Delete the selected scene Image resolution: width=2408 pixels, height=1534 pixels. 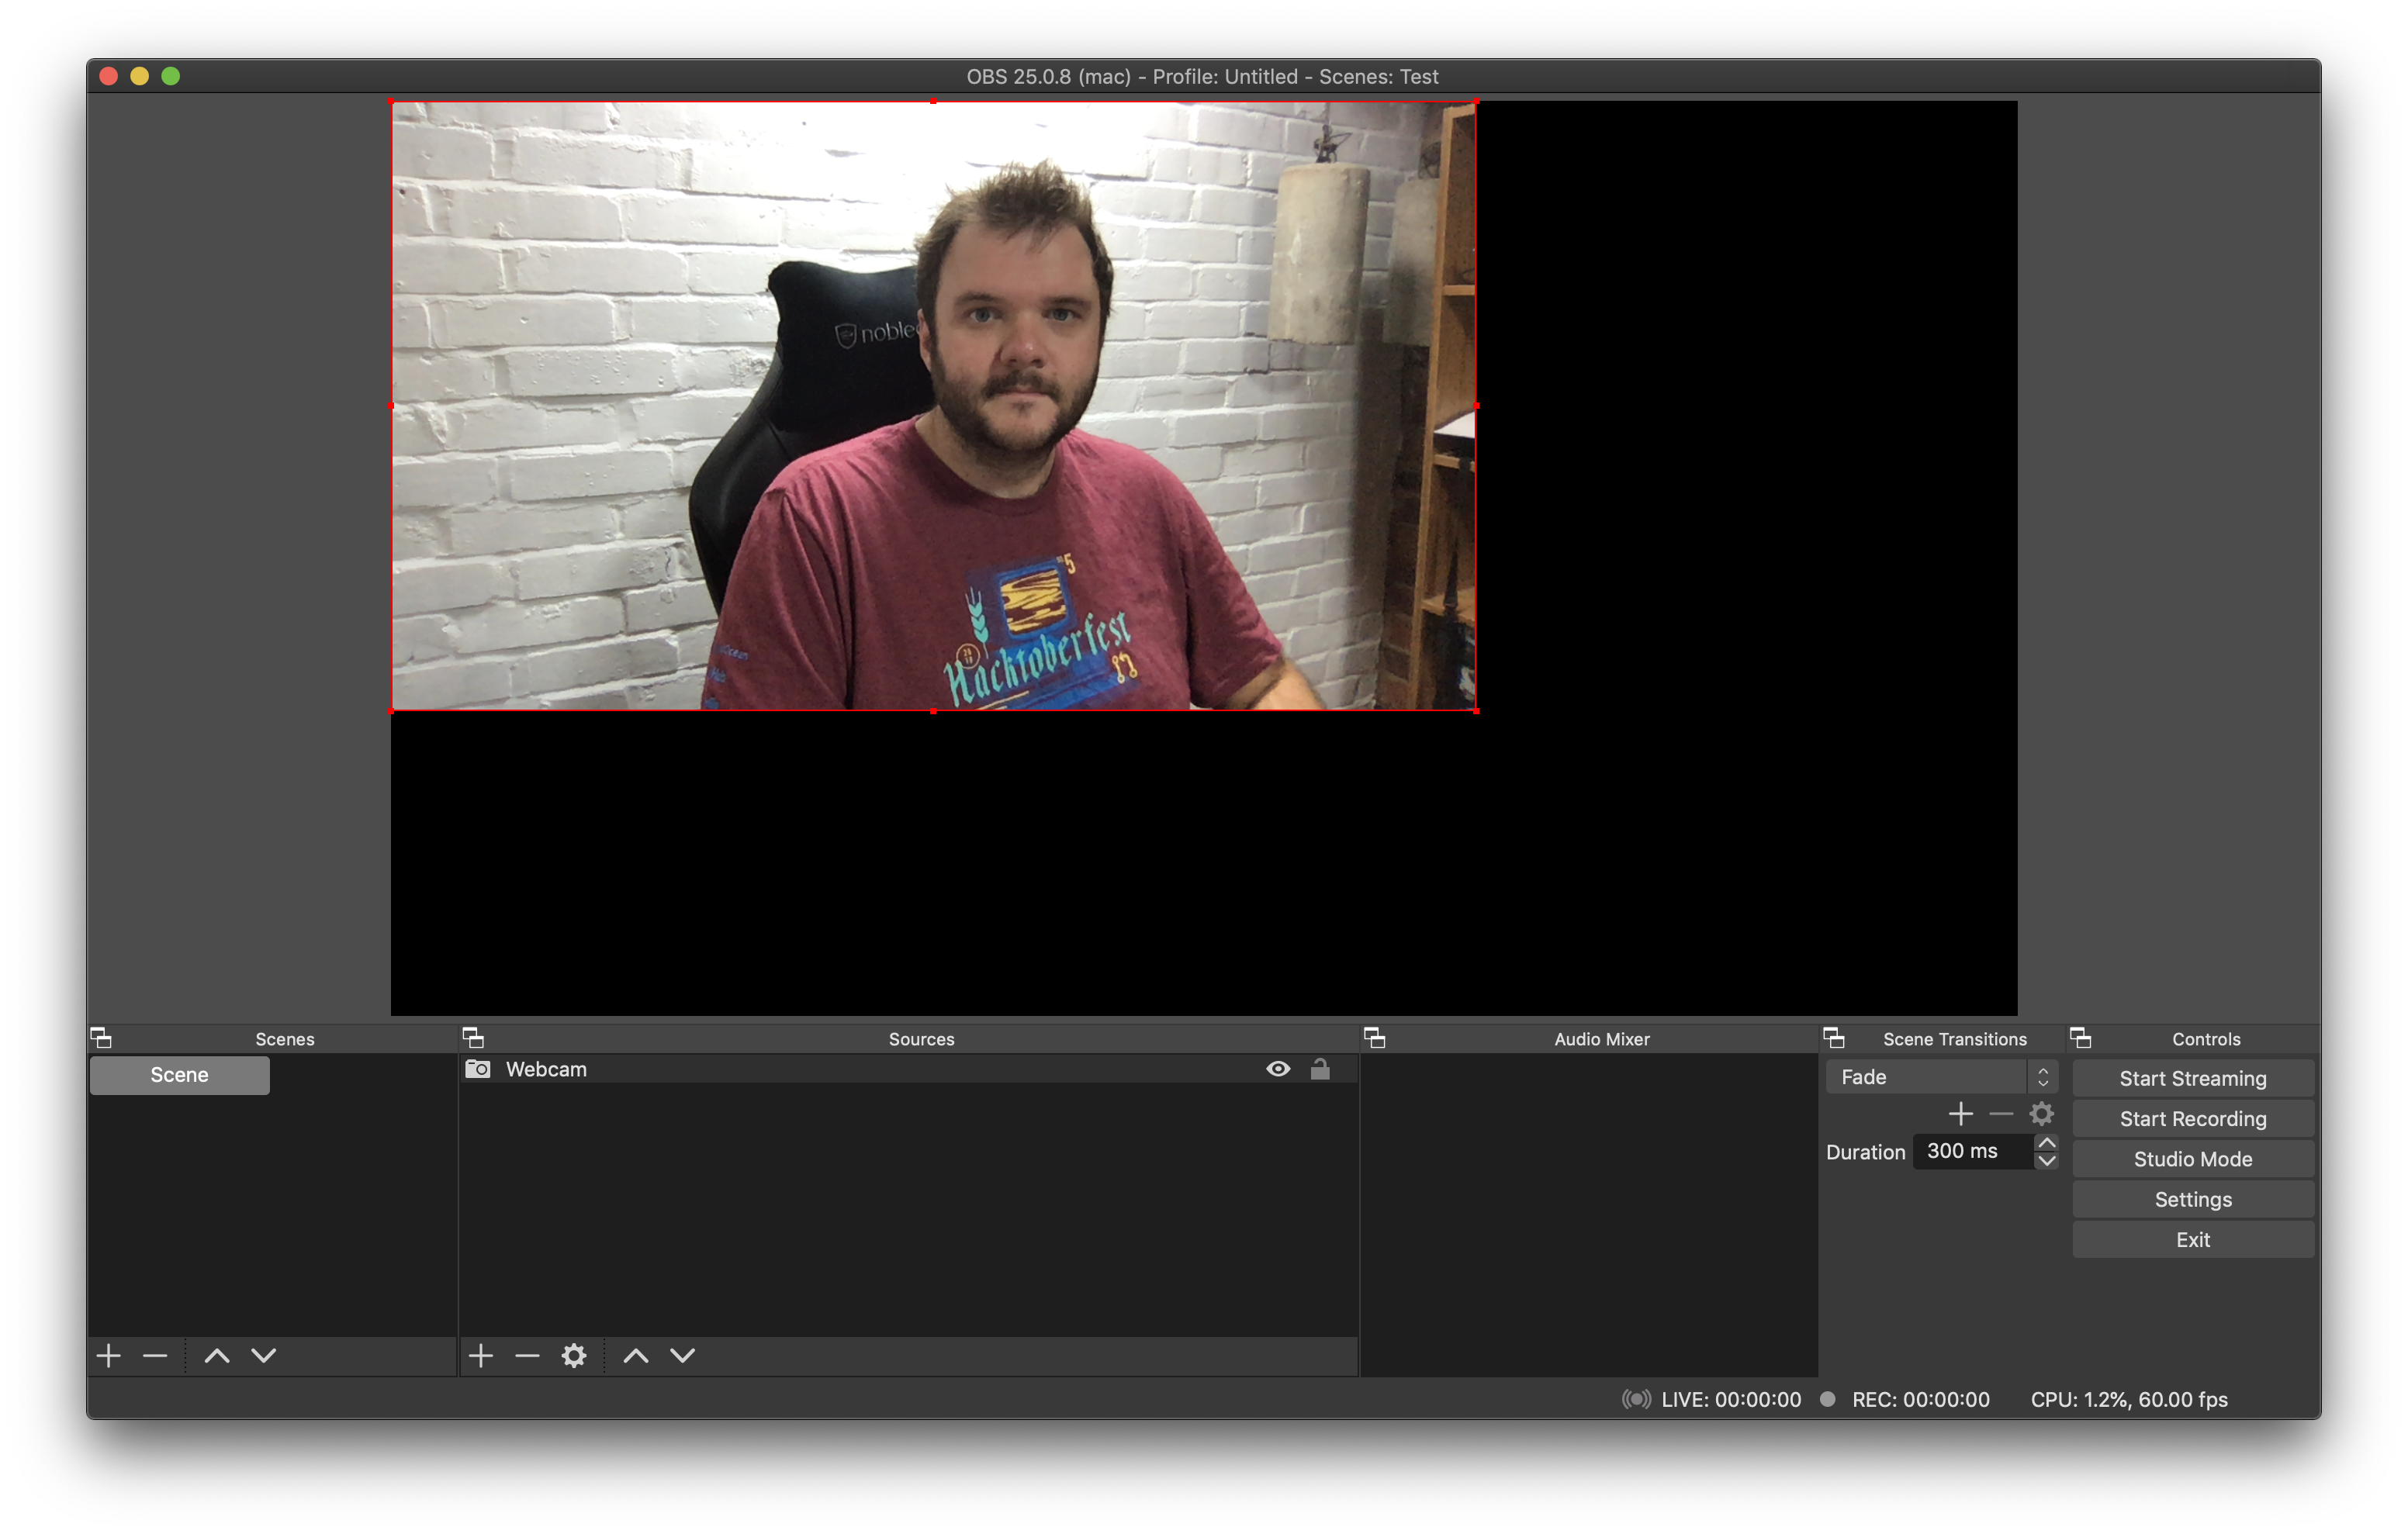click(155, 1355)
